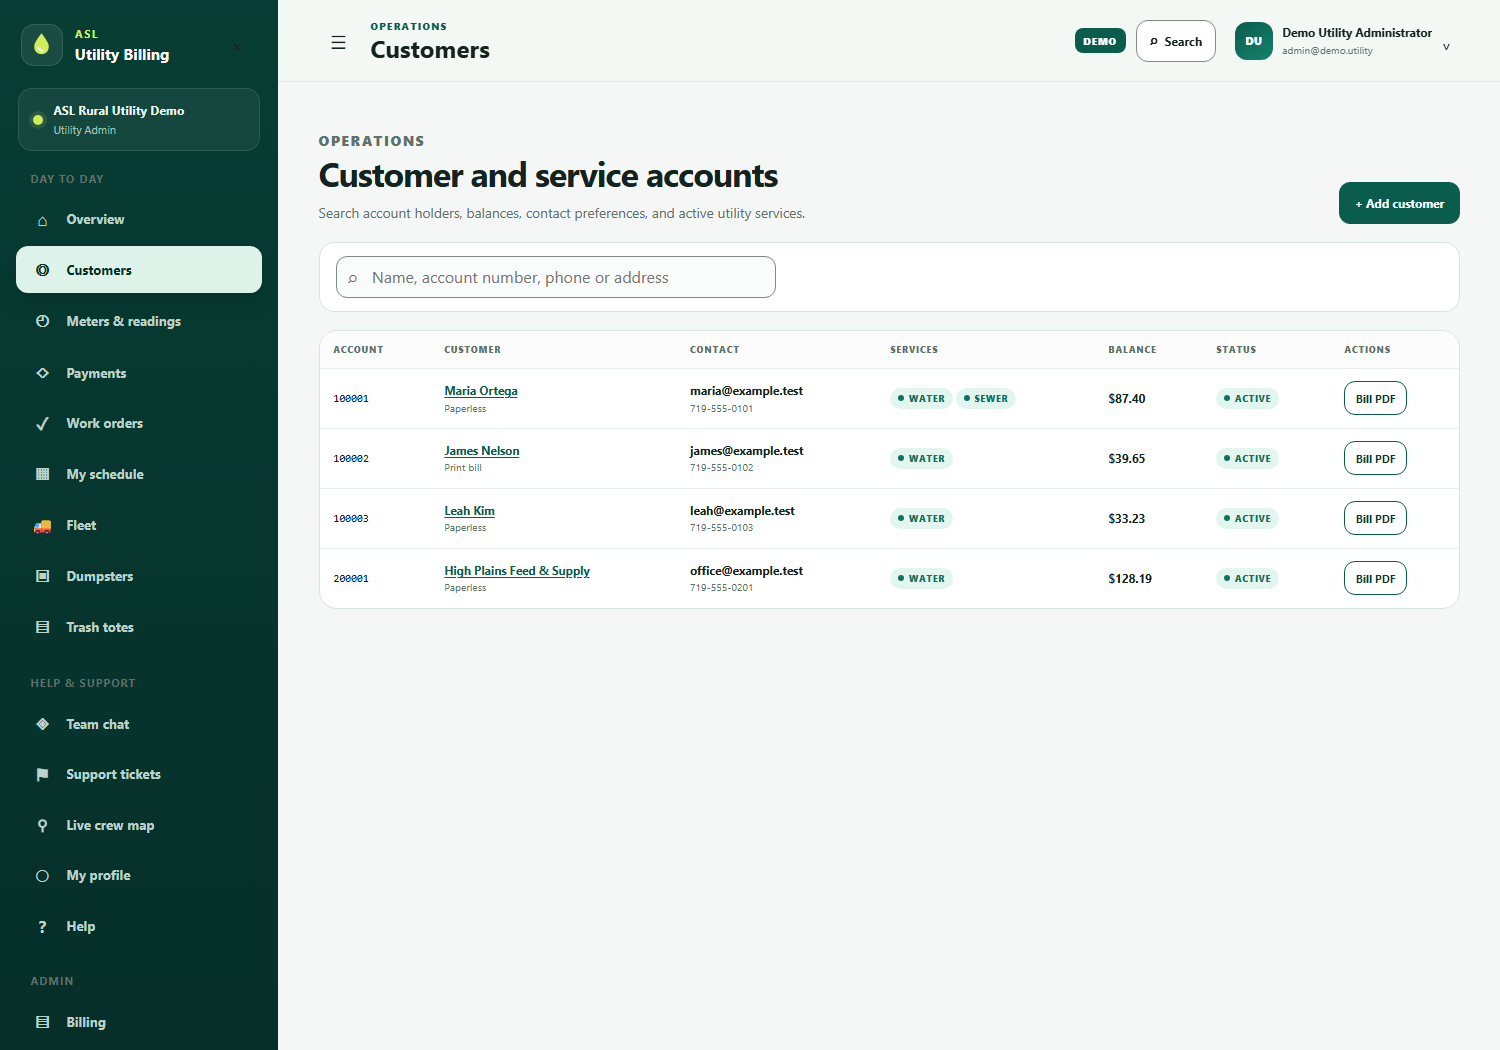Click the Add customer button

(1399, 203)
